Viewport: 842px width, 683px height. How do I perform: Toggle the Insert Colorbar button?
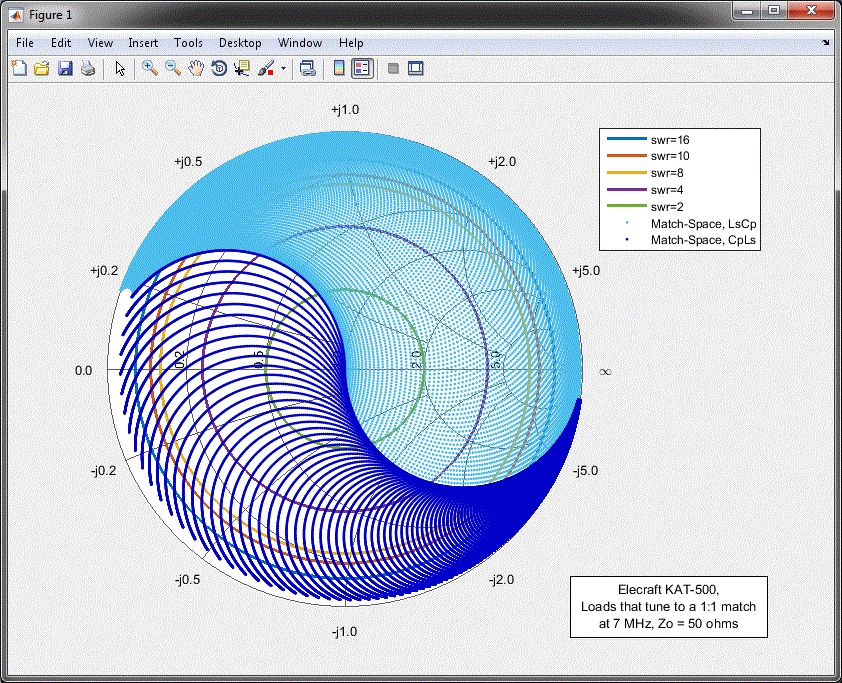[x=339, y=68]
